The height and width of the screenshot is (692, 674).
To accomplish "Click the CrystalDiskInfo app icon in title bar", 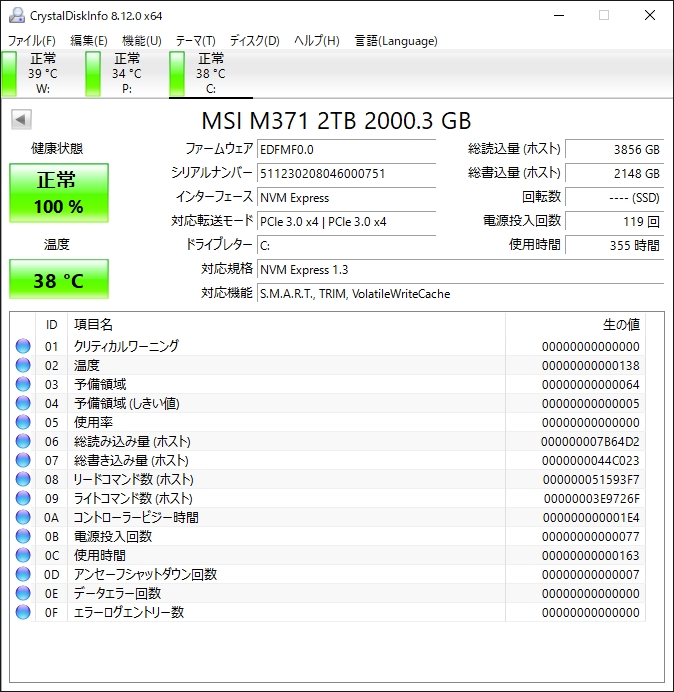I will (17, 15).
